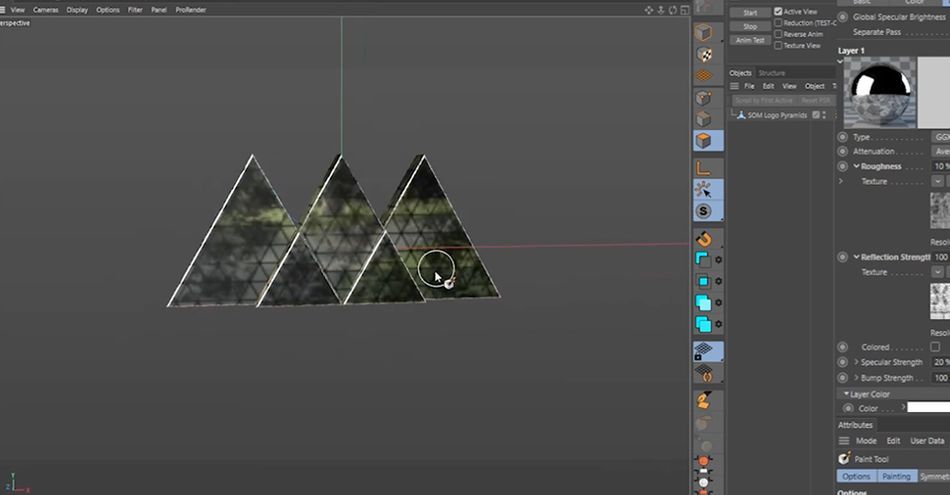Select SOM Logo Pyramids object
The width and height of the screenshot is (950, 495).
pyautogui.click(x=777, y=115)
